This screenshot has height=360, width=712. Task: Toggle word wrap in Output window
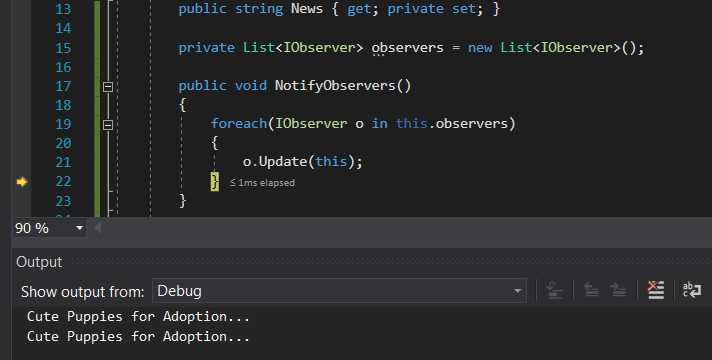(x=692, y=290)
